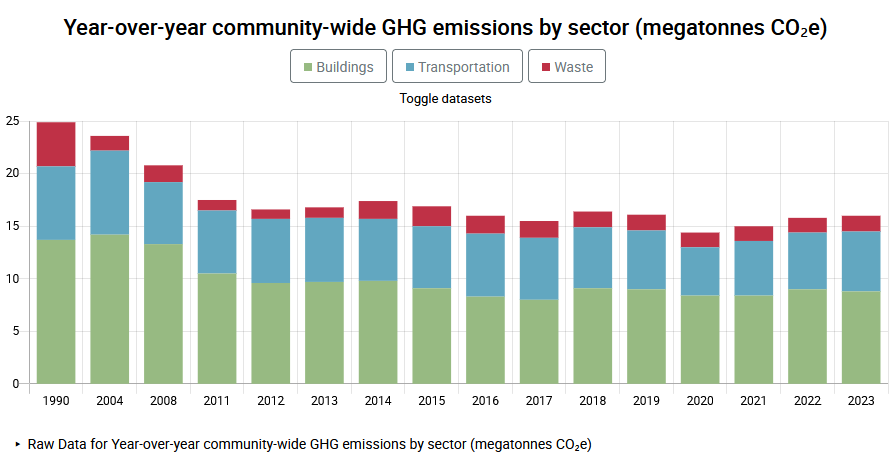This screenshot has height=457, width=896.
Task: Click the Toggle datasets caption
Action: click(445, 98)
